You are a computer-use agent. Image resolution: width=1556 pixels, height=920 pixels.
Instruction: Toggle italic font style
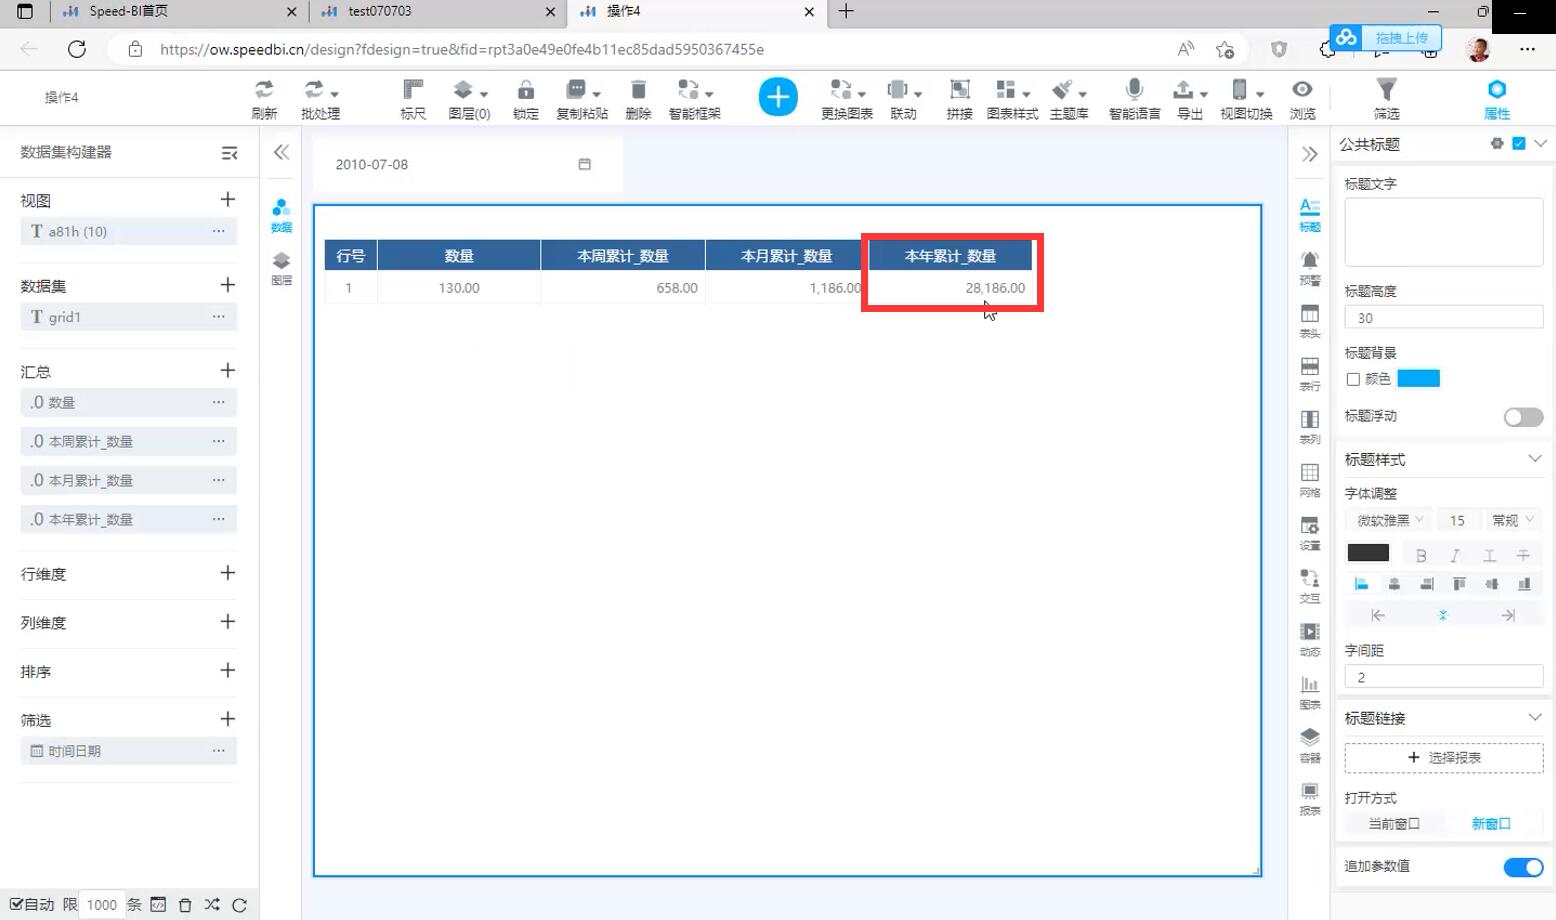[1455, 556]
